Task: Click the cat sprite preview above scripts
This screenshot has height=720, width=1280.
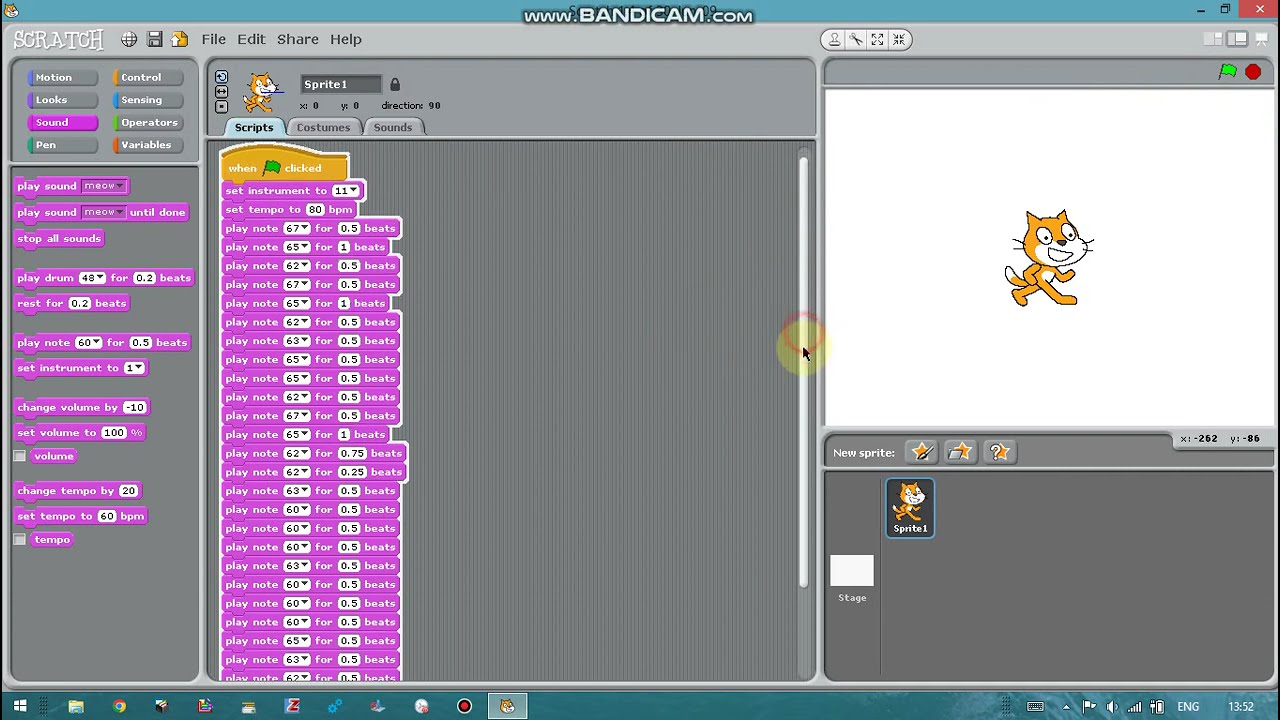Action: (x=263, y=94)
